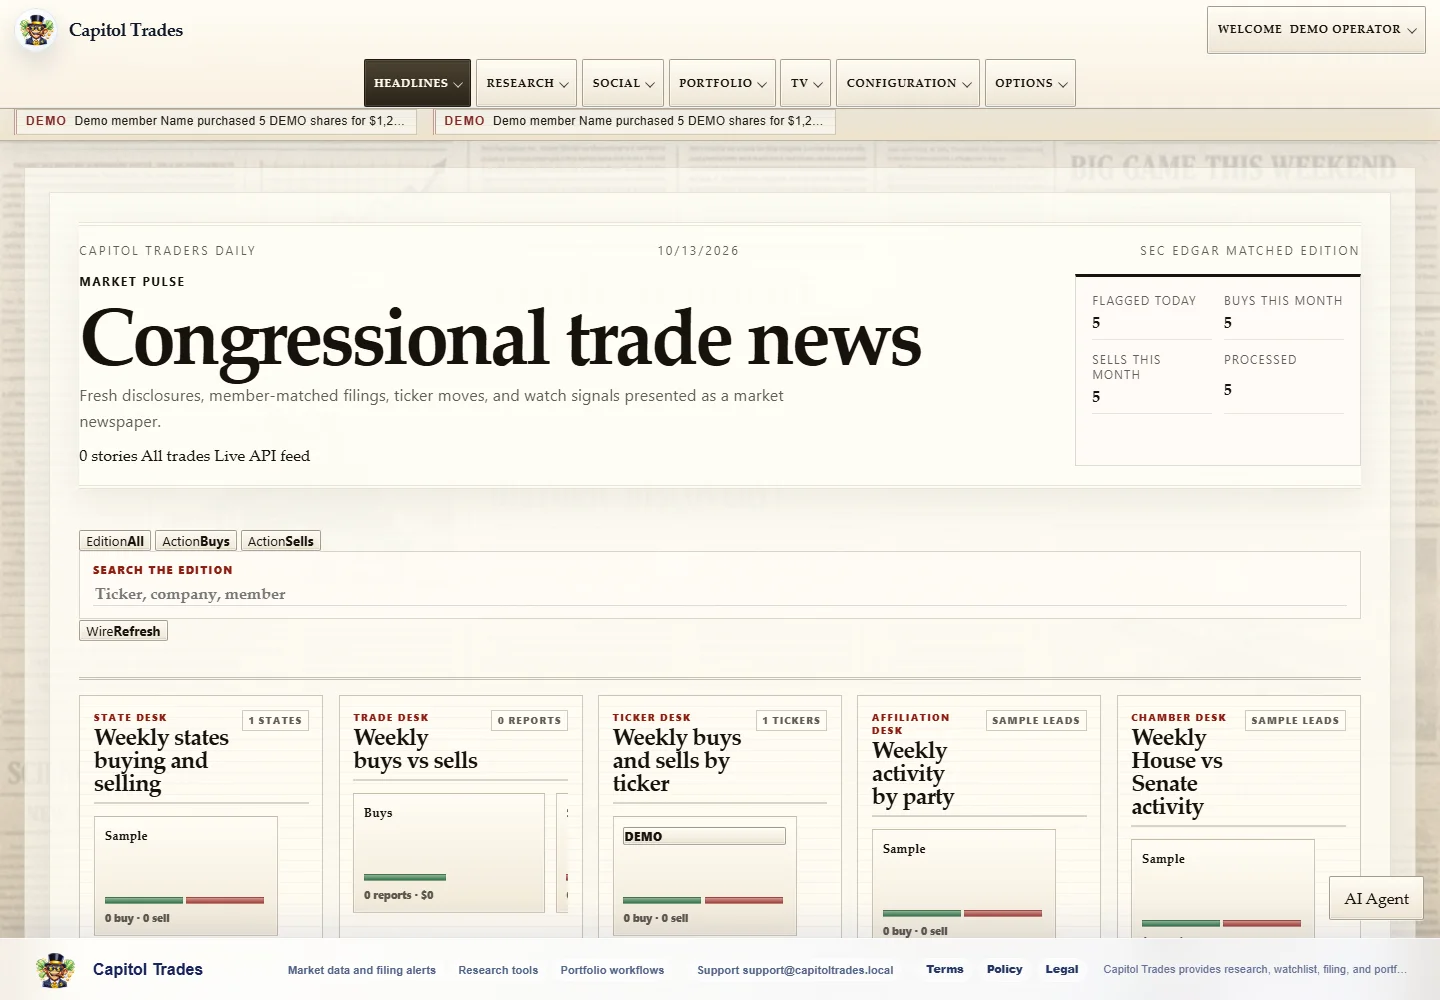Click the 1 Tickers badge on Ticker Desk
Image resolution: width=1440 pixels, height=1000 pixels.
coord(791,720)
